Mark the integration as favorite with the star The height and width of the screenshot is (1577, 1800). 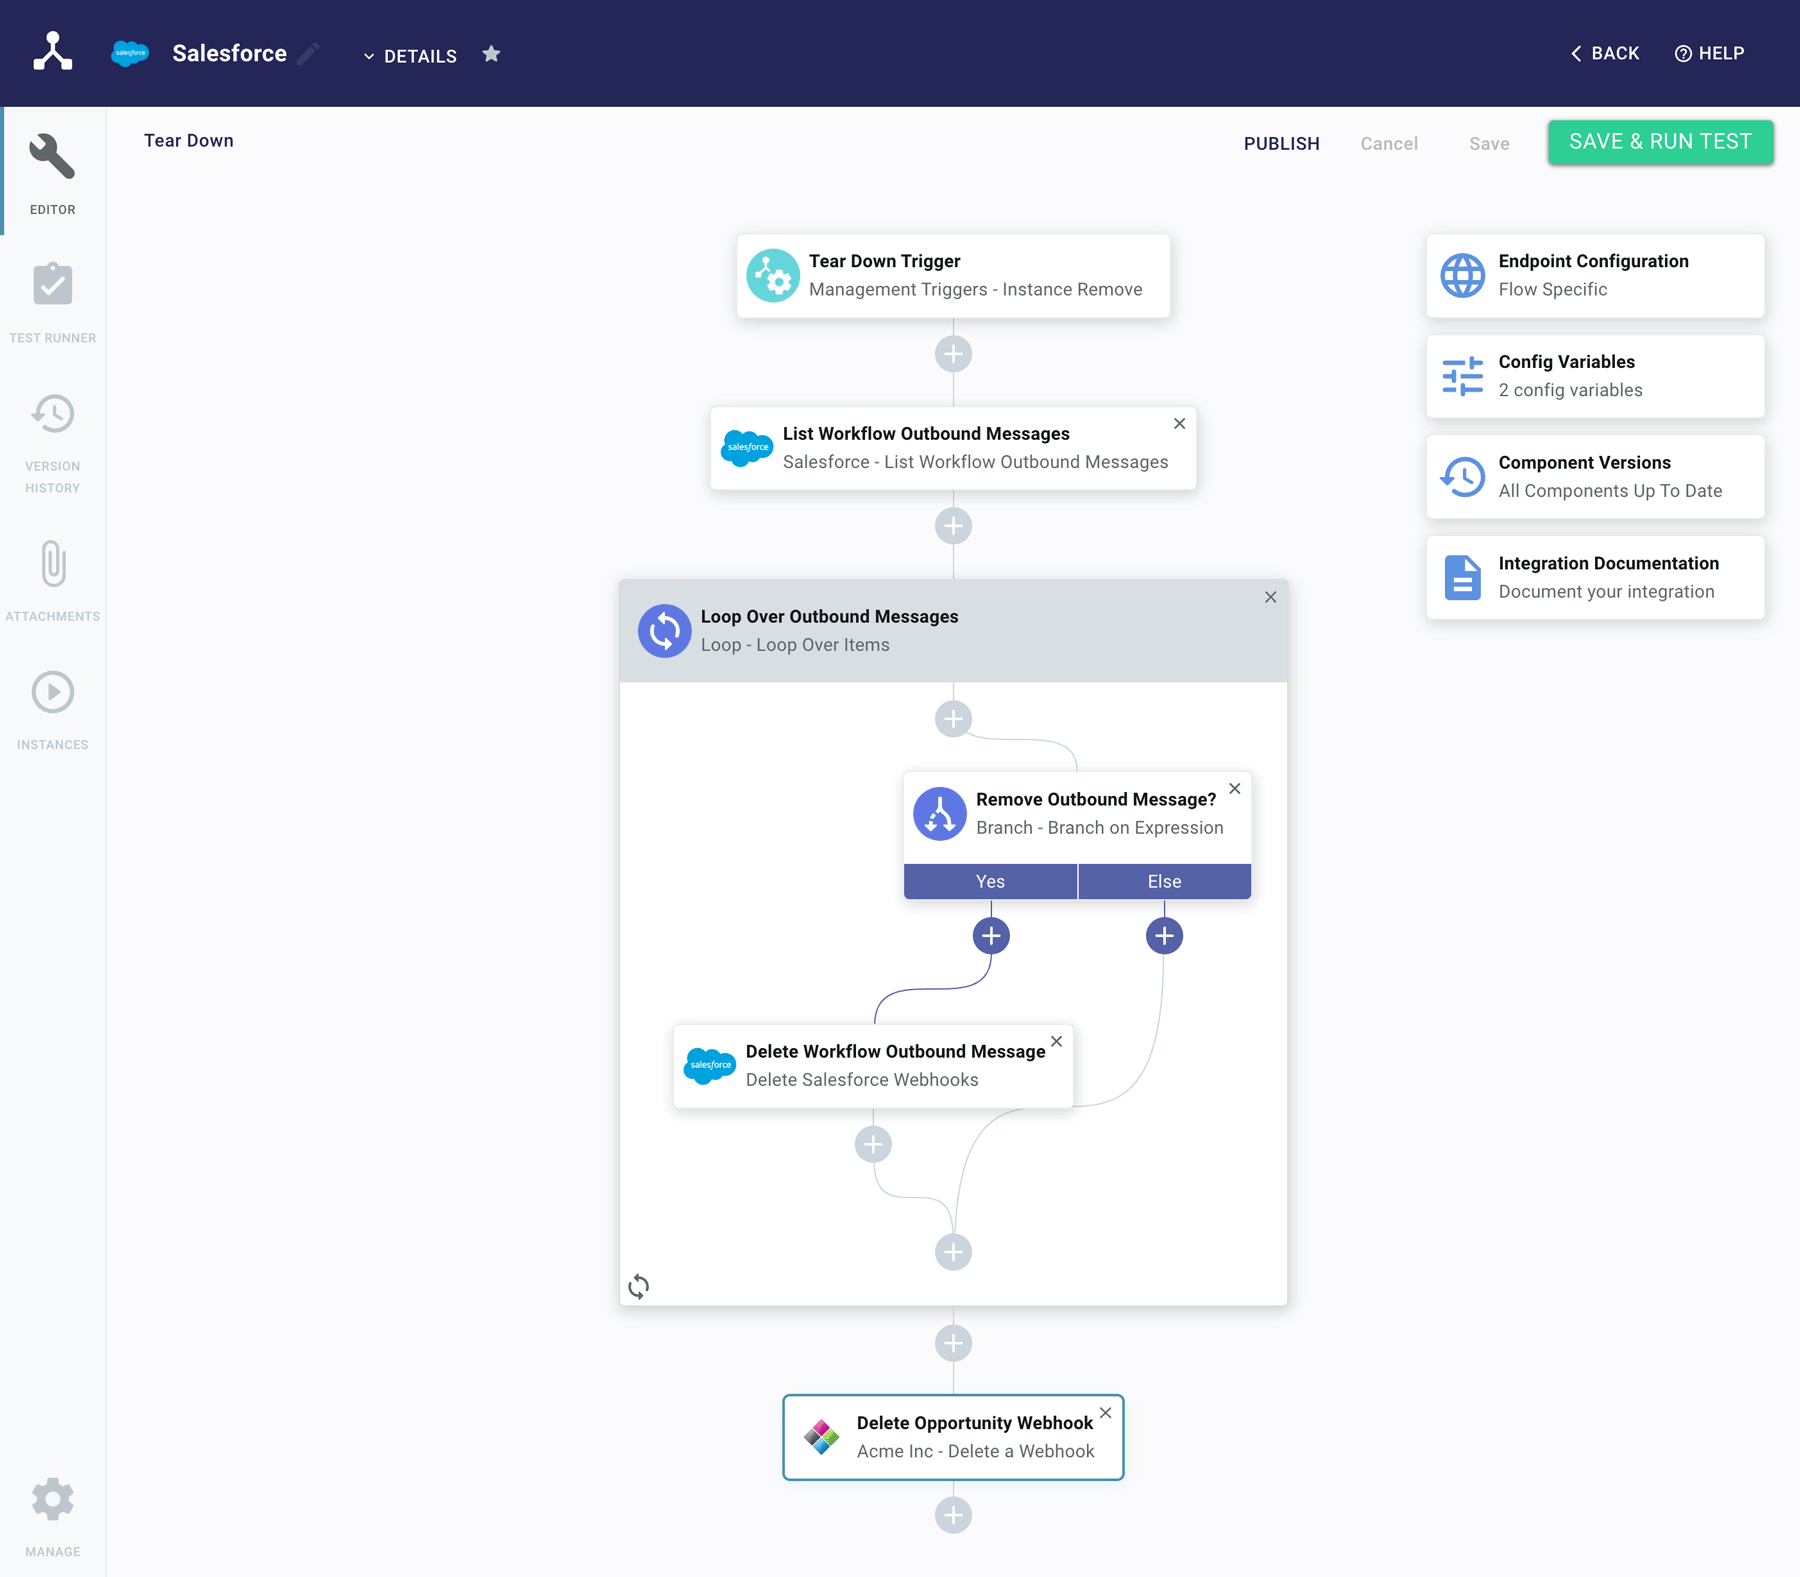(x=491, y=54)
